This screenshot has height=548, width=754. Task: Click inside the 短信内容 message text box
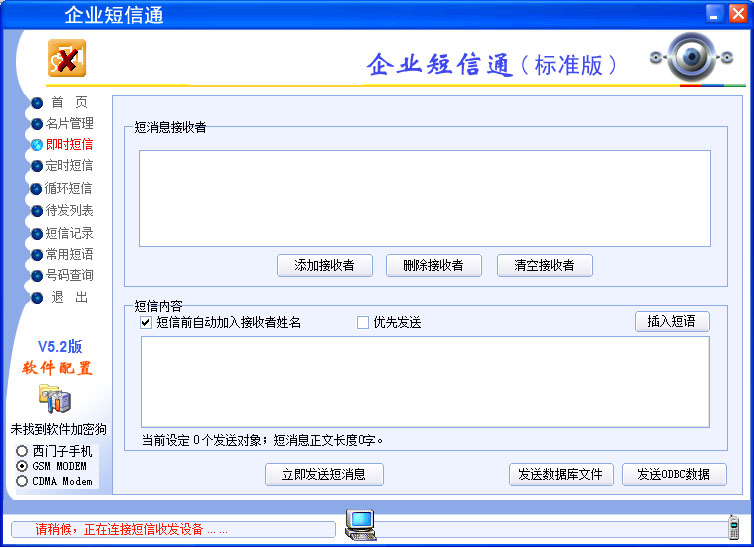[425, 381]
